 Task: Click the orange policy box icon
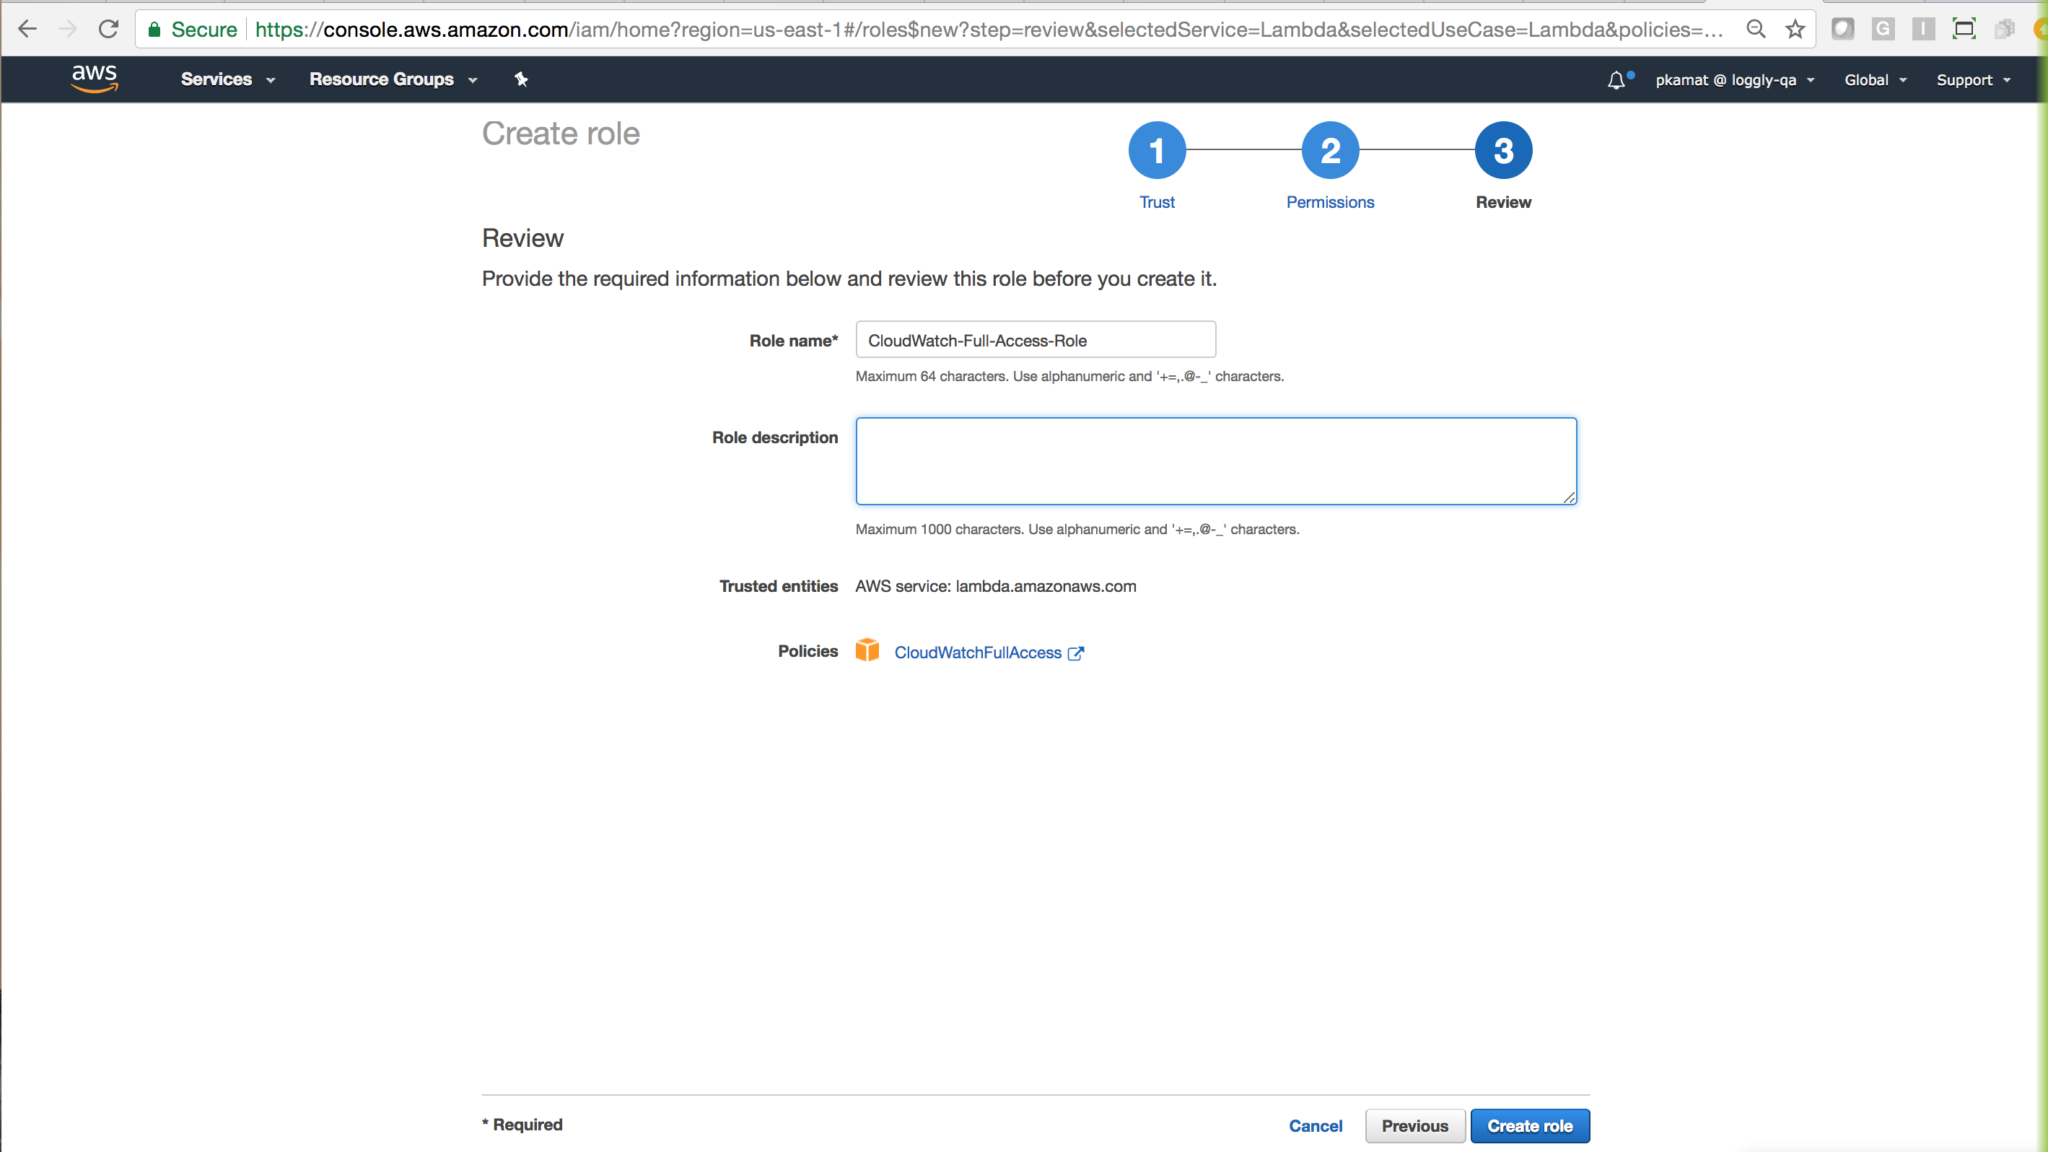coord(867,651)
